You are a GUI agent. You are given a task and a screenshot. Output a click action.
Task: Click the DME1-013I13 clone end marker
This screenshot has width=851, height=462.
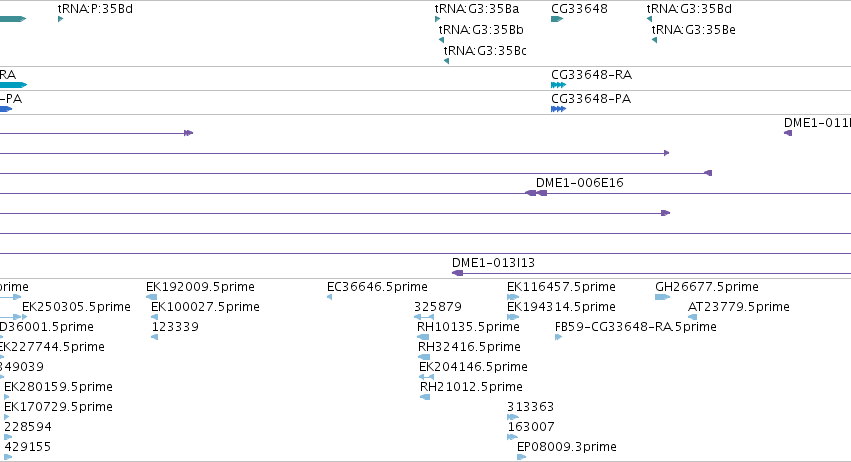coord(458,273)
